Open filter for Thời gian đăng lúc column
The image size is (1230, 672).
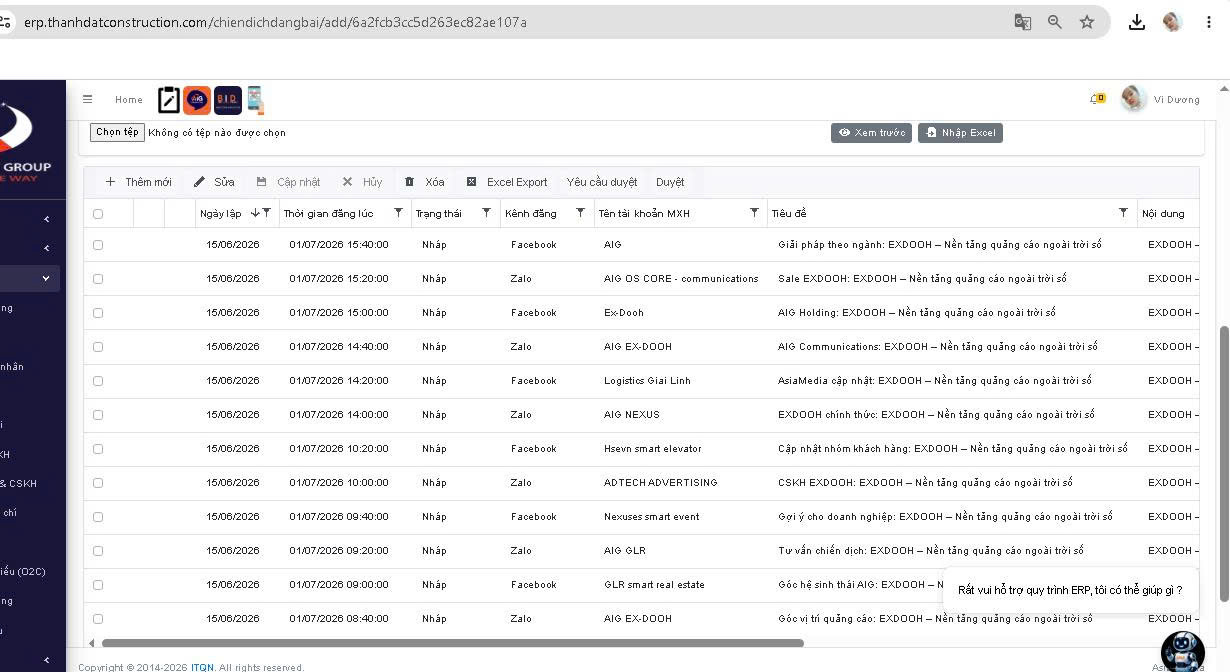[x=399, y=213]
